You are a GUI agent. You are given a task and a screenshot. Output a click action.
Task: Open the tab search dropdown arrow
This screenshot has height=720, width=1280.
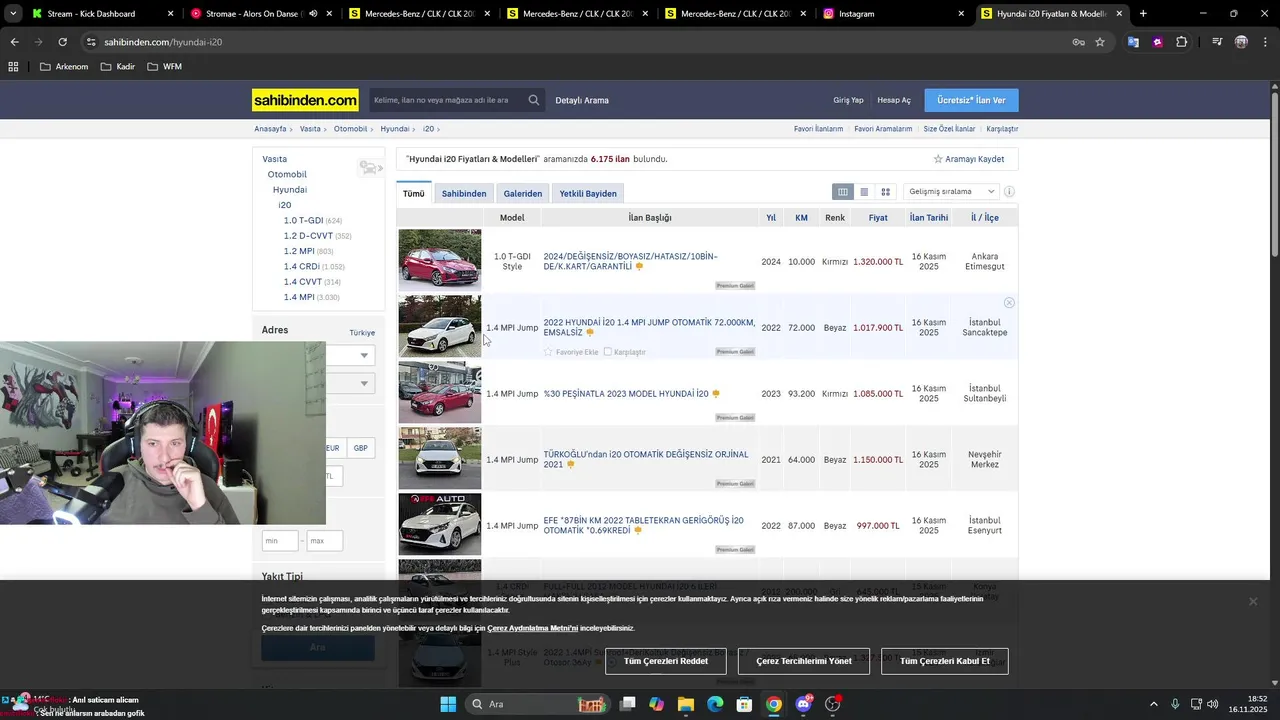pyautogui.click(x=12, y=14)
